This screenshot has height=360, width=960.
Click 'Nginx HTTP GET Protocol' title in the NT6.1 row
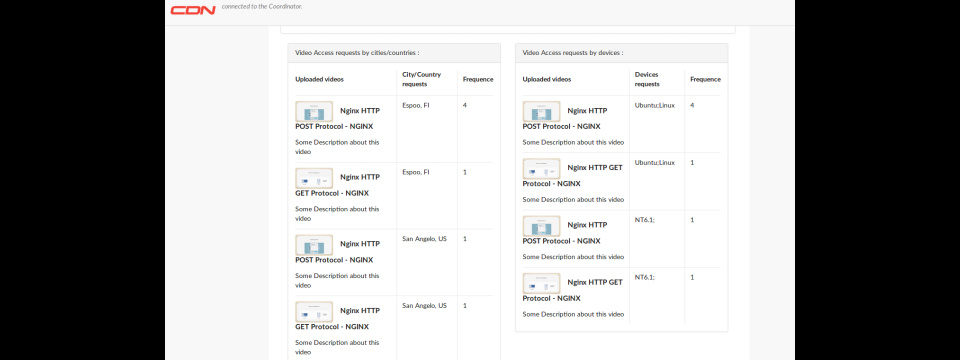572,290
